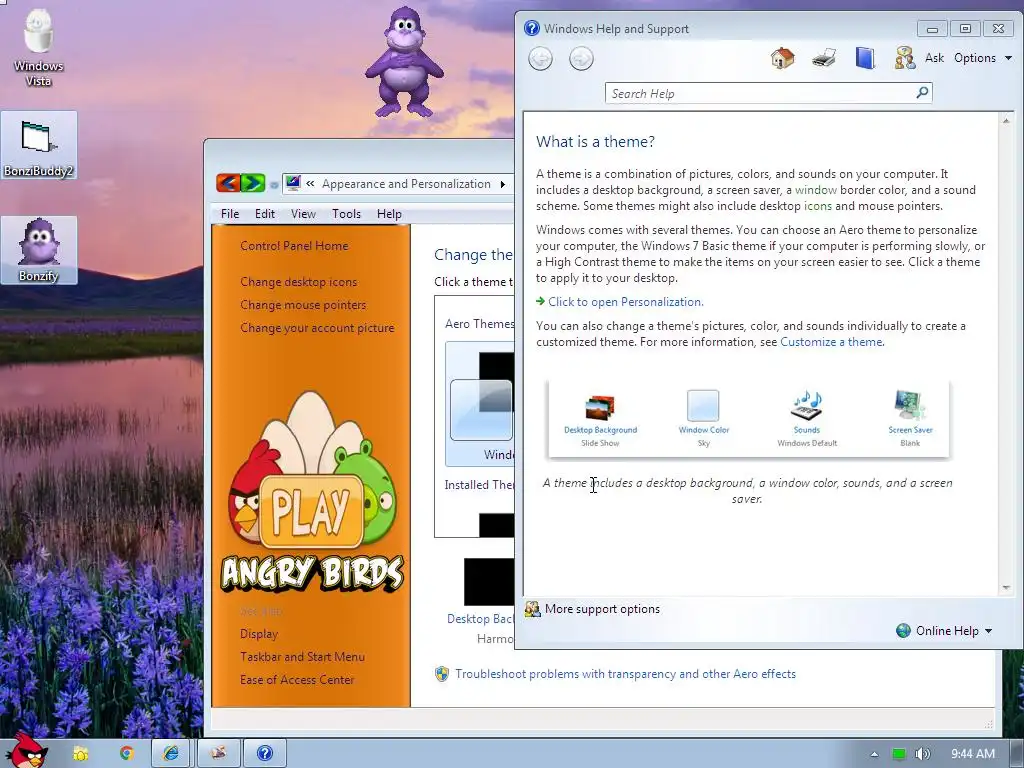Open the File menu
Screen dimensions: 1024x768
(230, 214)
